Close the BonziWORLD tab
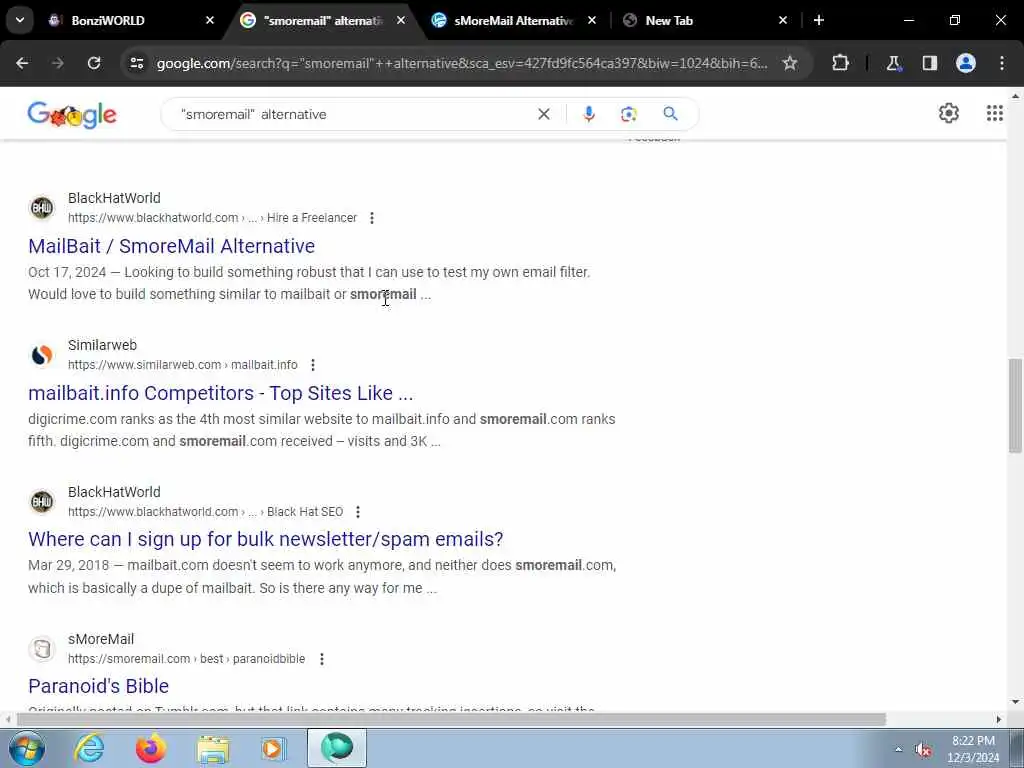This screenshot has width=1024, height=768. click(x=210, y=21)
